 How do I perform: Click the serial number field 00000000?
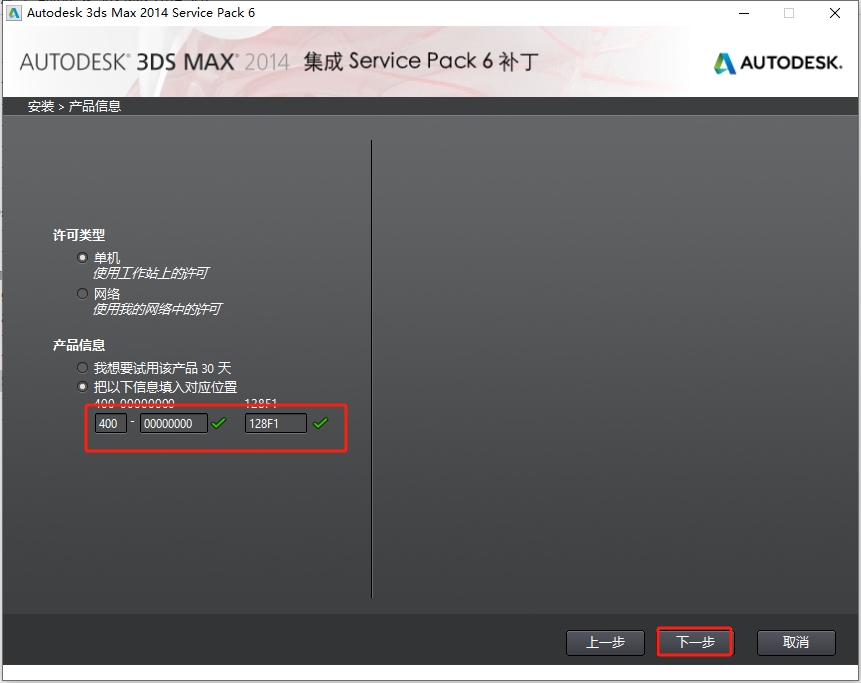point(174,423)
